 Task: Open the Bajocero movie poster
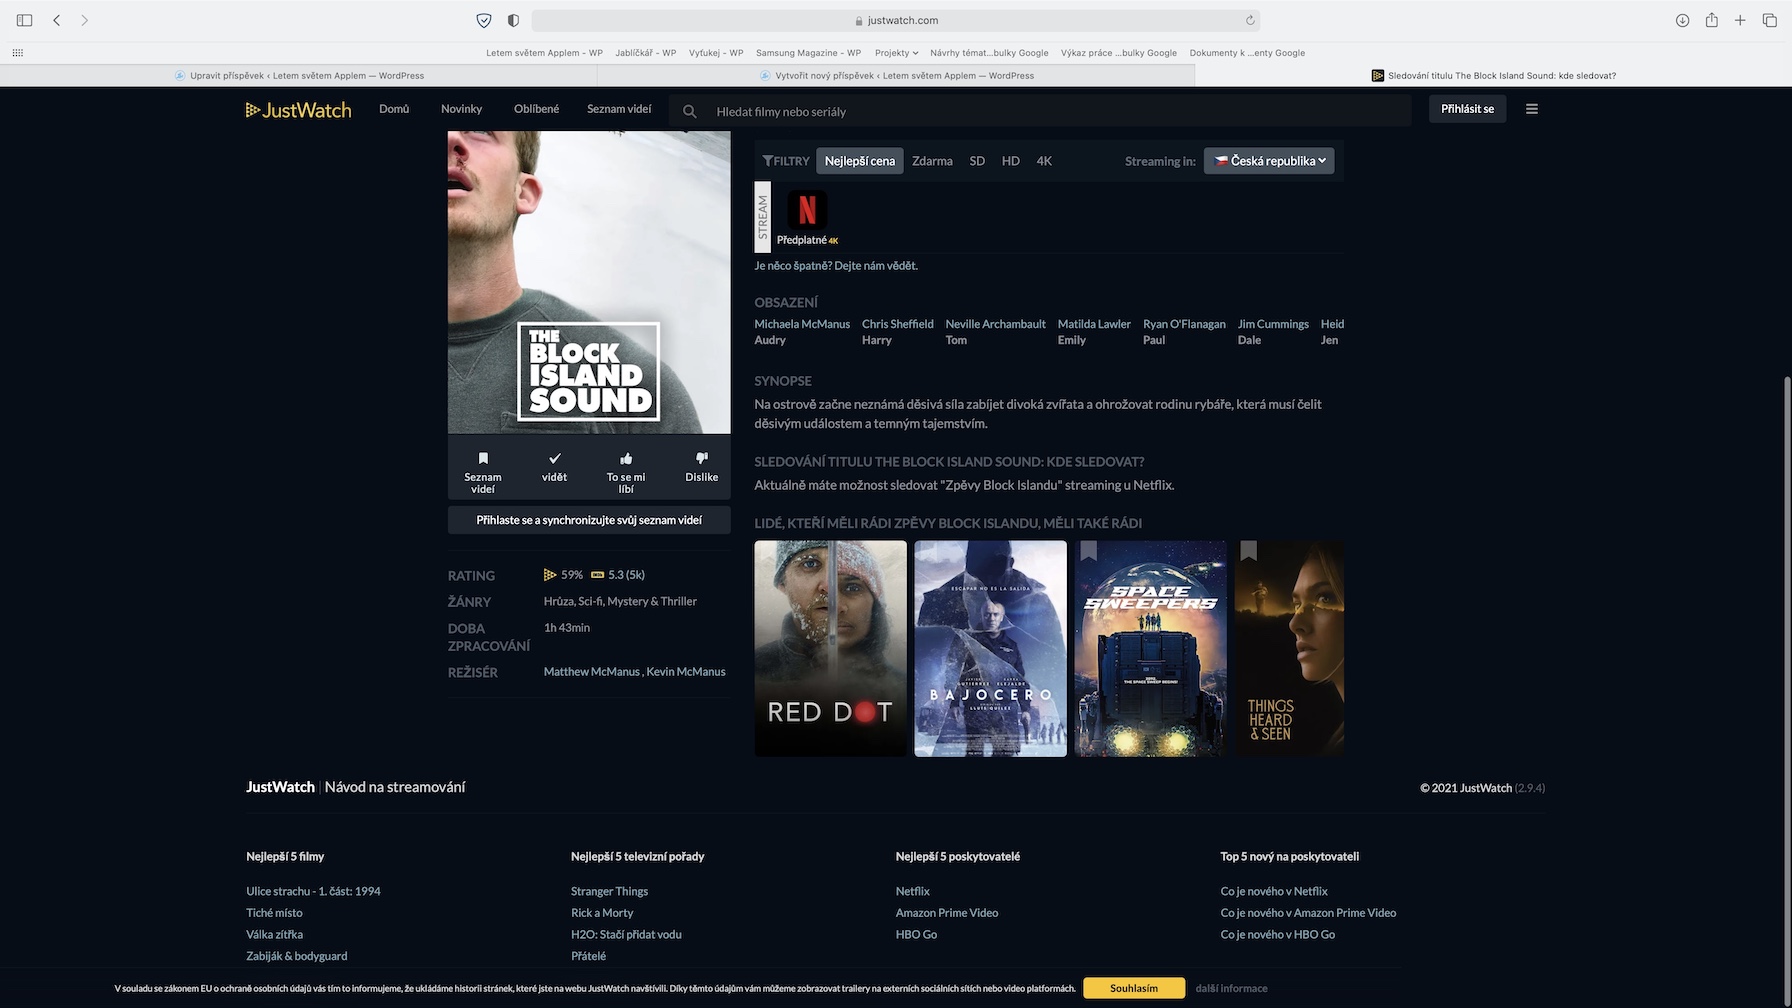coord(990,649)
